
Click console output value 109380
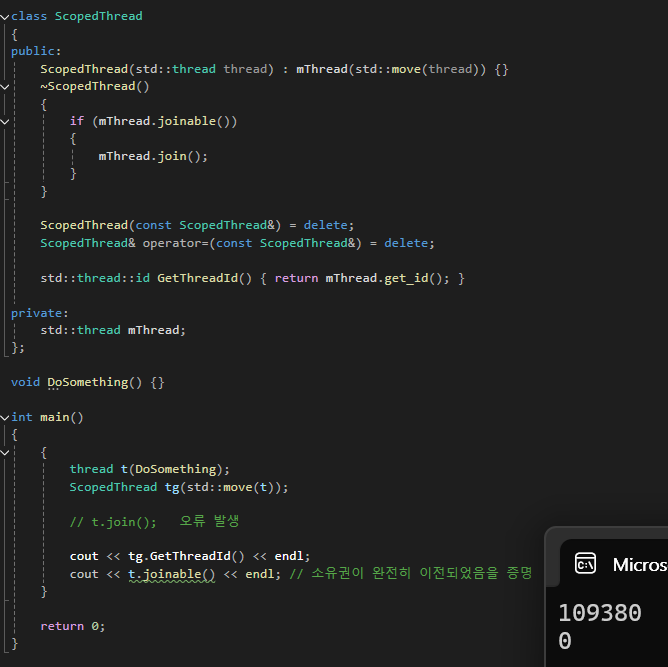coord(600,613)
